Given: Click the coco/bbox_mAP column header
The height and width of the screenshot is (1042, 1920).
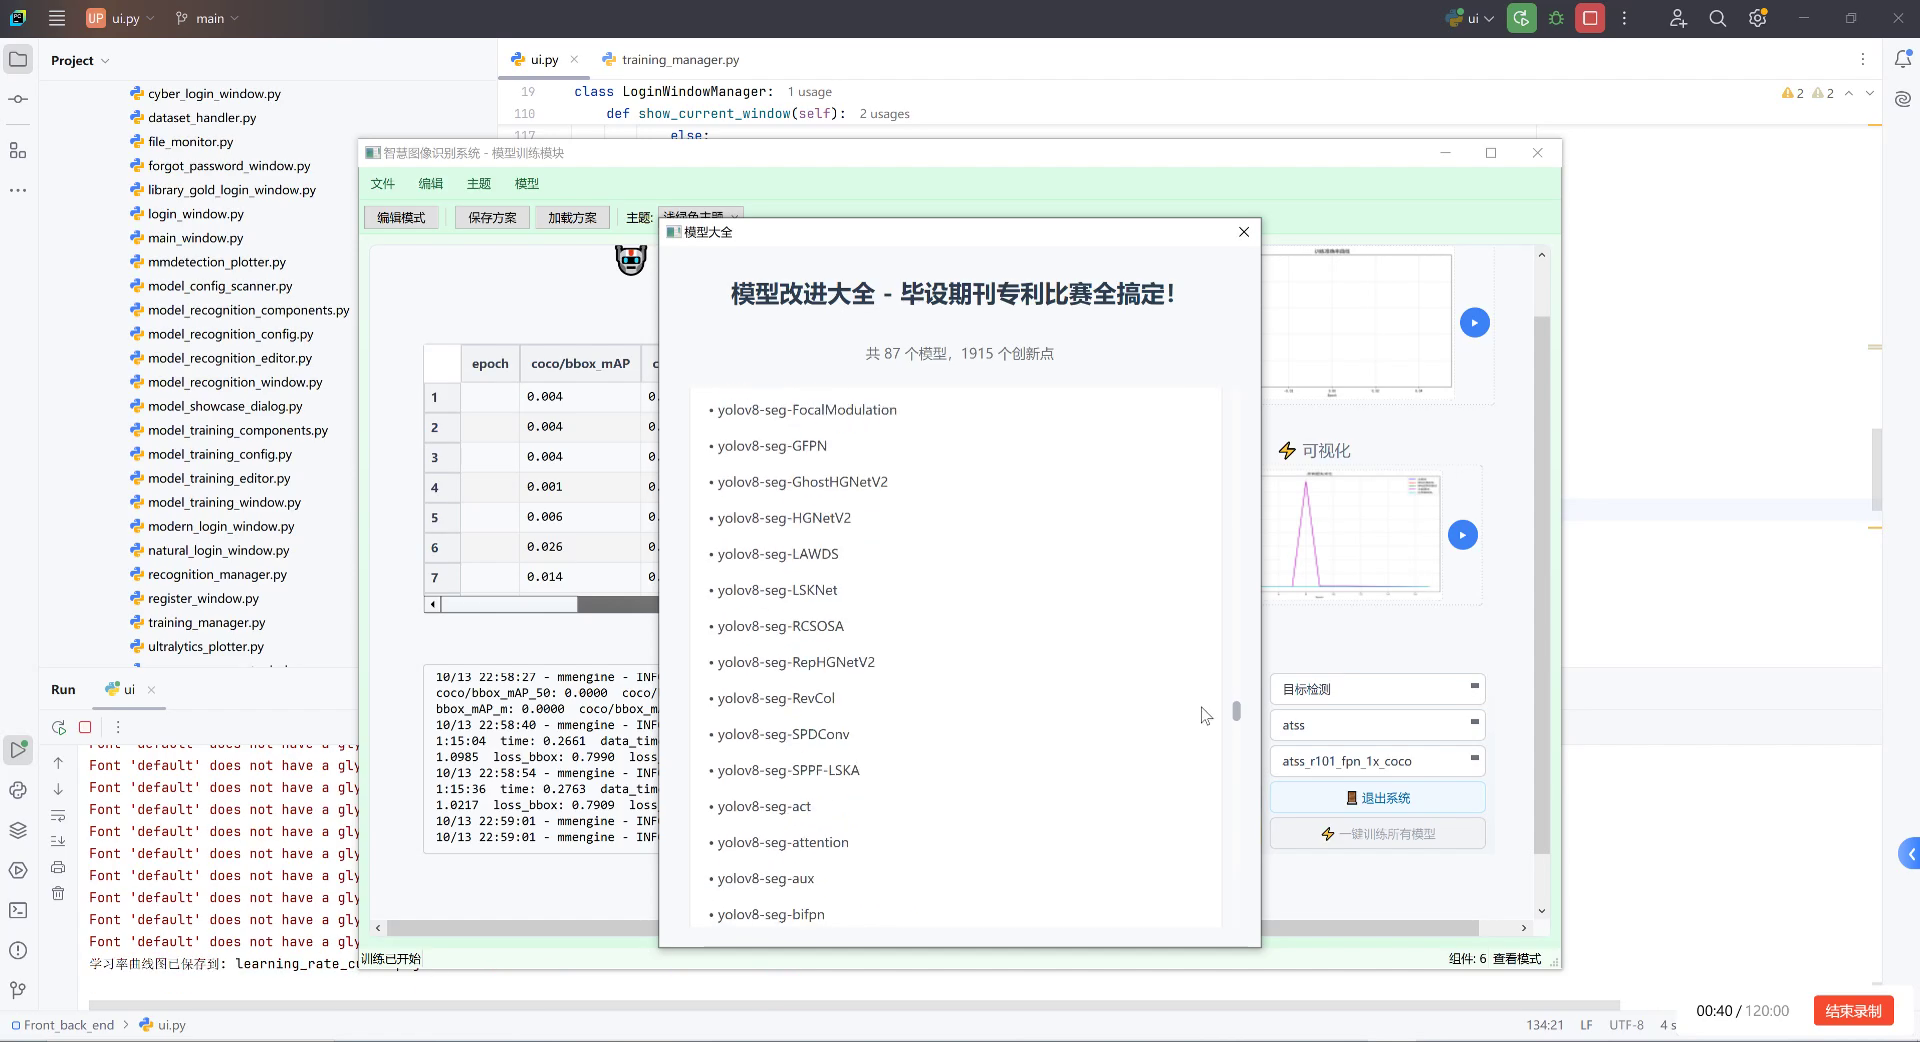Looking at the screenshot, I should click(580, 364).
